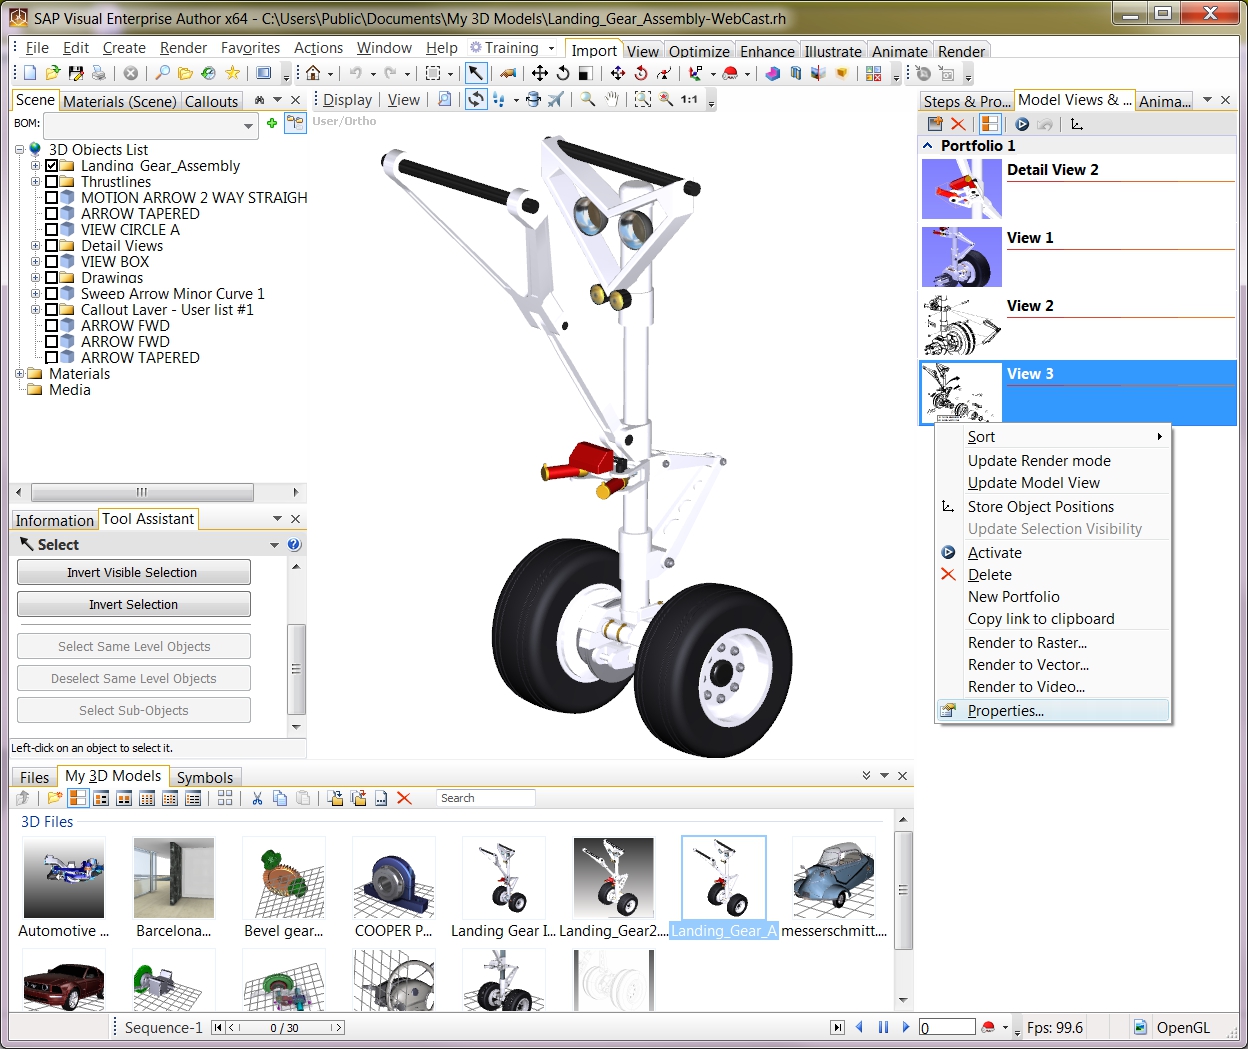Open the BOM dropdown
Image resolution: width=1248 pixels, height=1049 pixels.
point(249,125)
